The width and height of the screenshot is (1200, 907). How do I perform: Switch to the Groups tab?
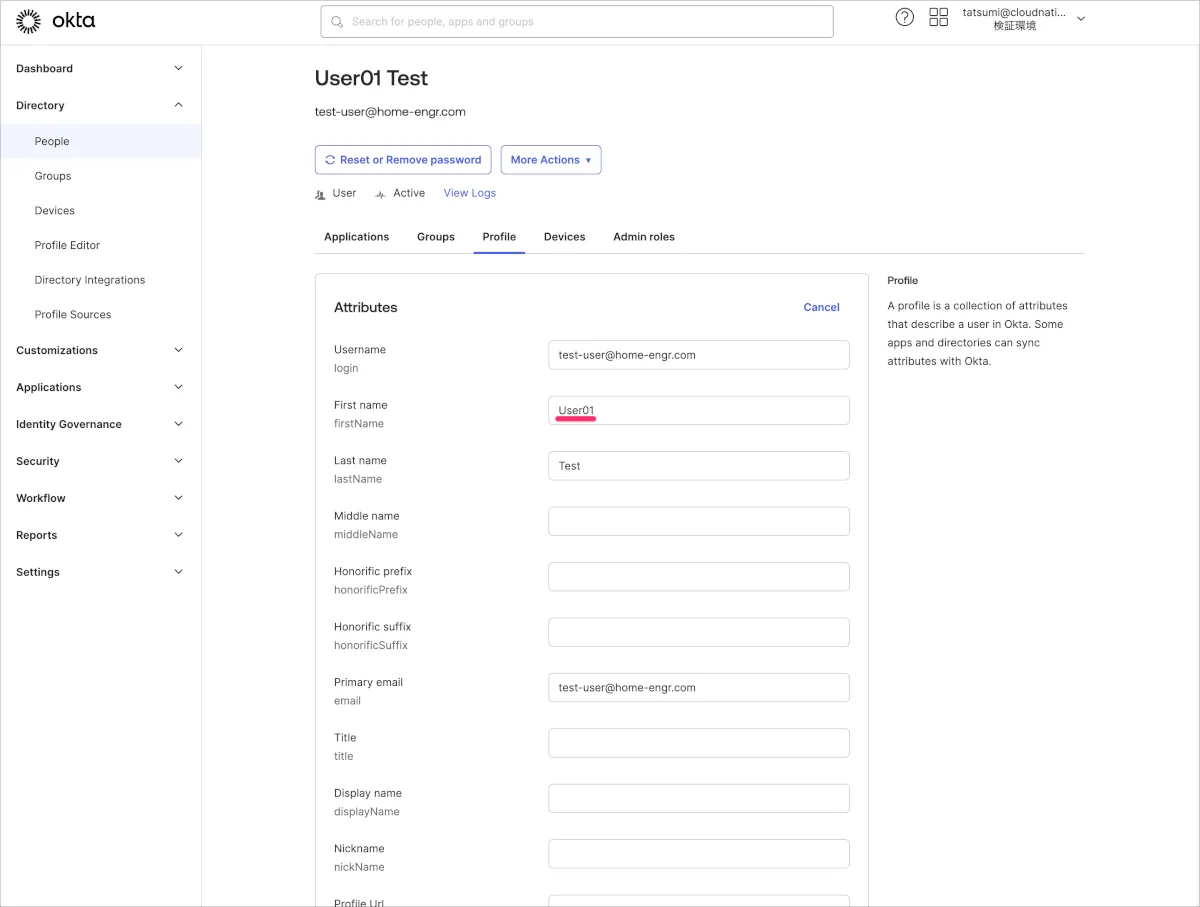pos(435,237)
